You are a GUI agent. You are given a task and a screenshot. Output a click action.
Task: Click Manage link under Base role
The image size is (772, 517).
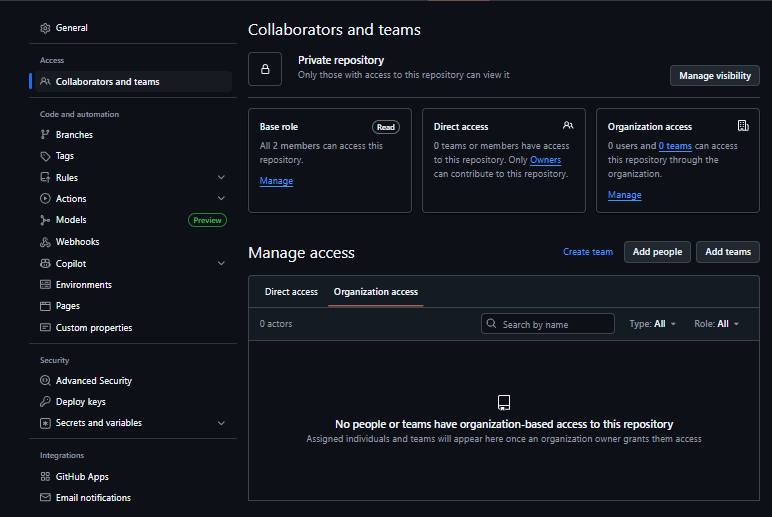276,181
